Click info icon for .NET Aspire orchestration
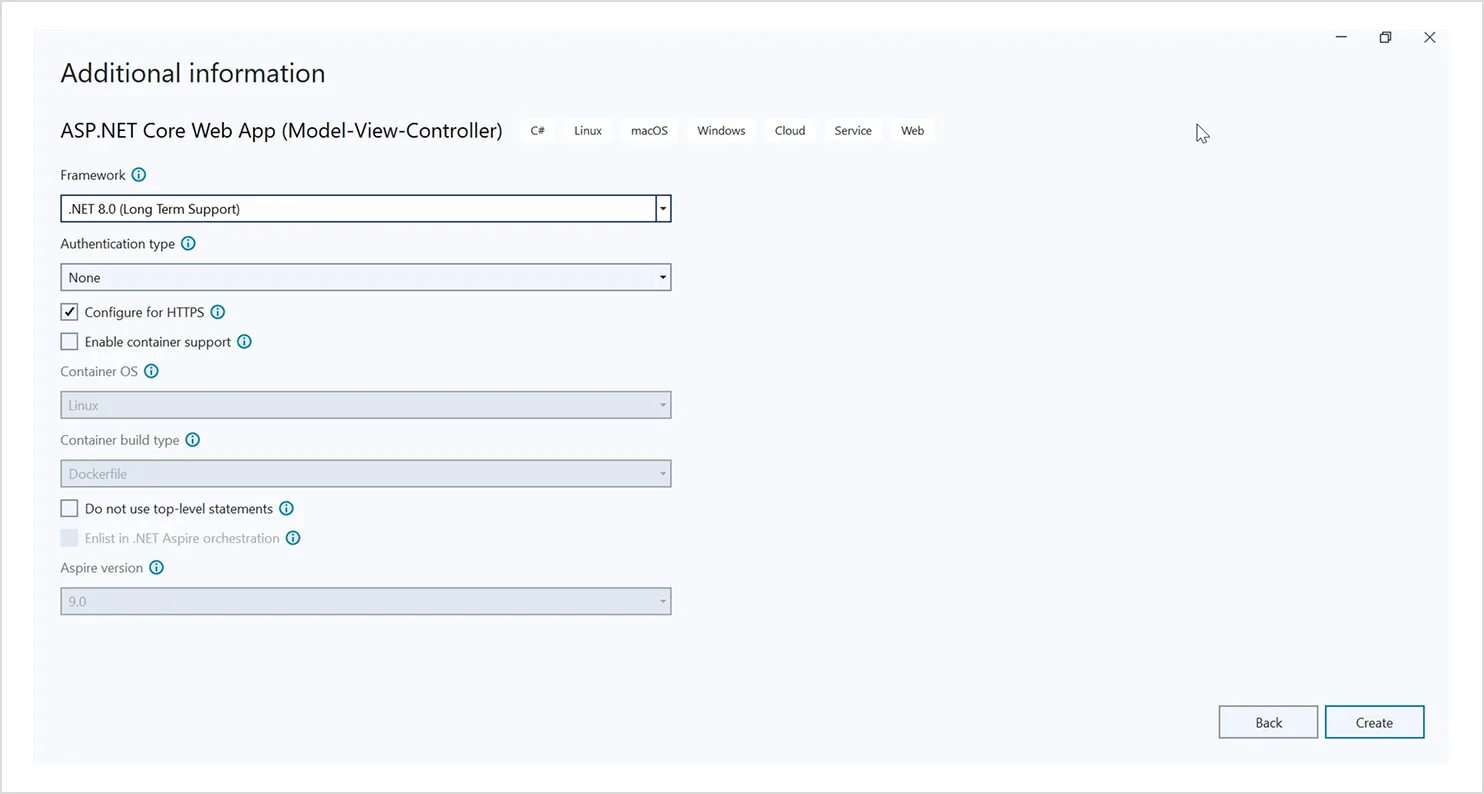 pos(293,538)
